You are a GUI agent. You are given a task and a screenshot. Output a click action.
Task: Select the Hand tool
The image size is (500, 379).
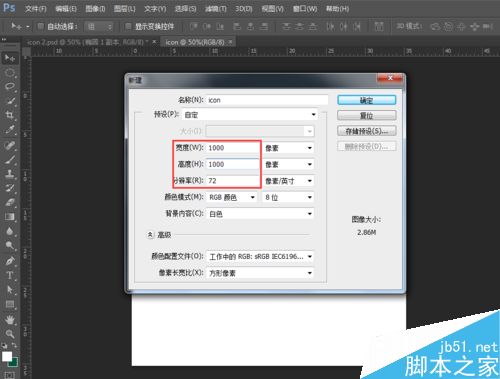[10, 320]
